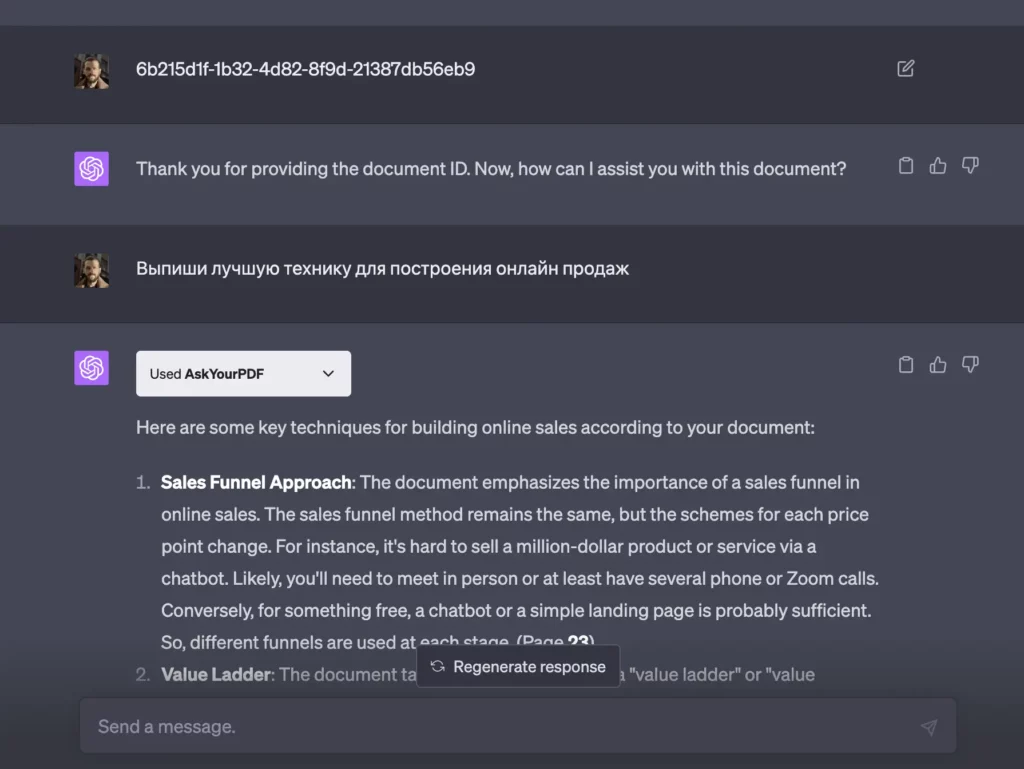1024x769 pixels.
Task: Click the user avatar beside the document ID
Action: [x=91, y=70]
